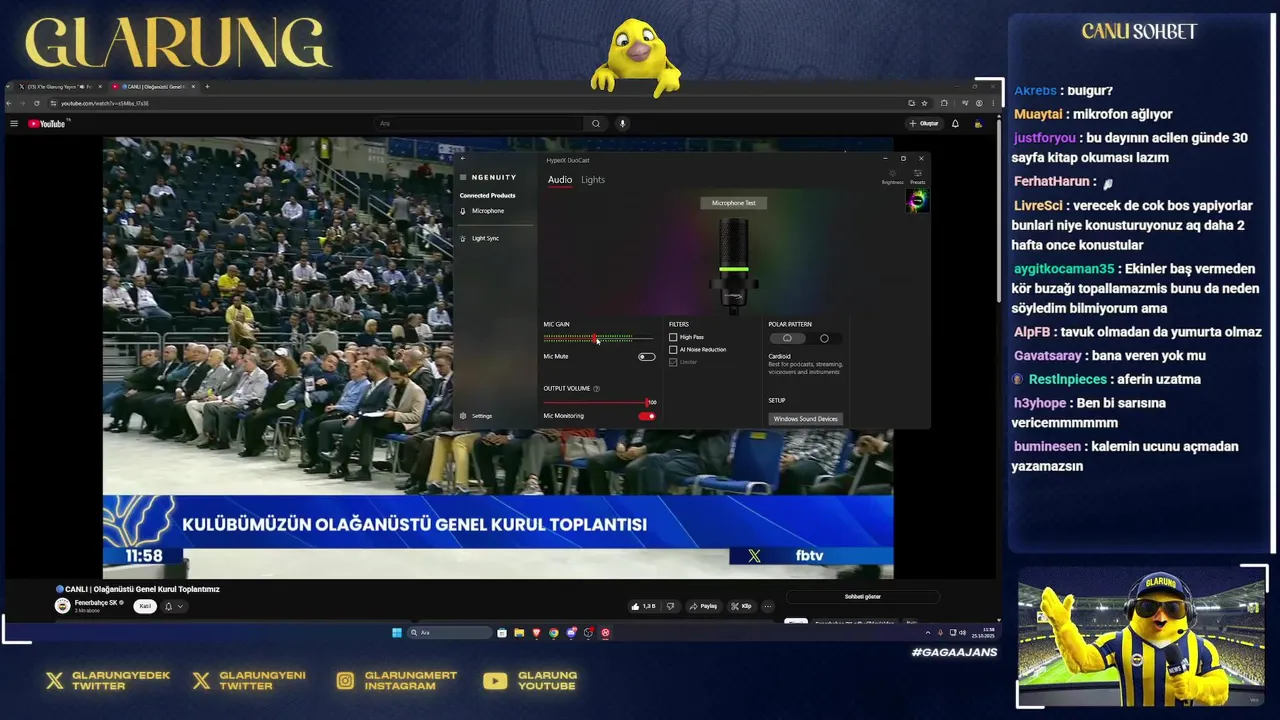This screenshot has width=1280, height=720.
Task: Dislike the video
Action: click(x=670, y=606)
